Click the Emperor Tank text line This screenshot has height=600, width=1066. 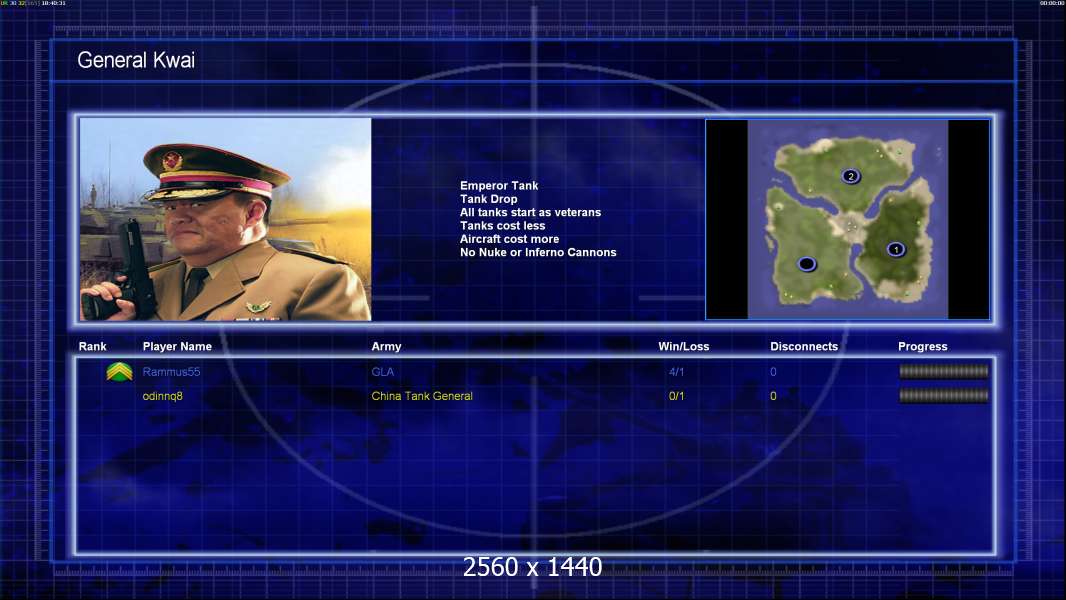click(499, 186)
